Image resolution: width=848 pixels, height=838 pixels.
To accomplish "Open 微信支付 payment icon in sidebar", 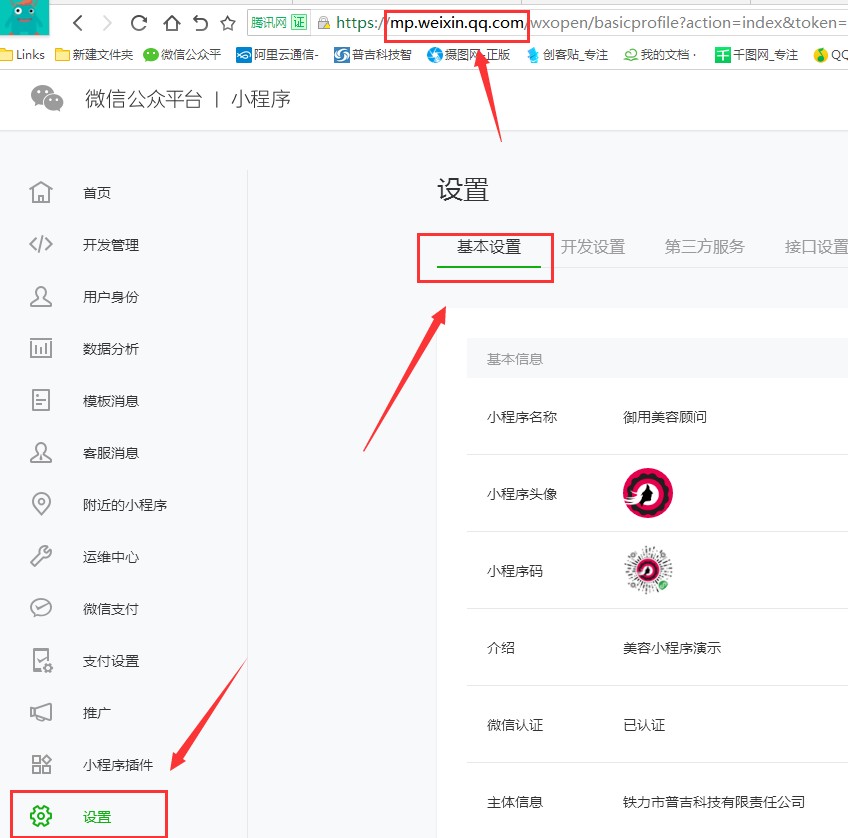I will [x=42, y=608].
